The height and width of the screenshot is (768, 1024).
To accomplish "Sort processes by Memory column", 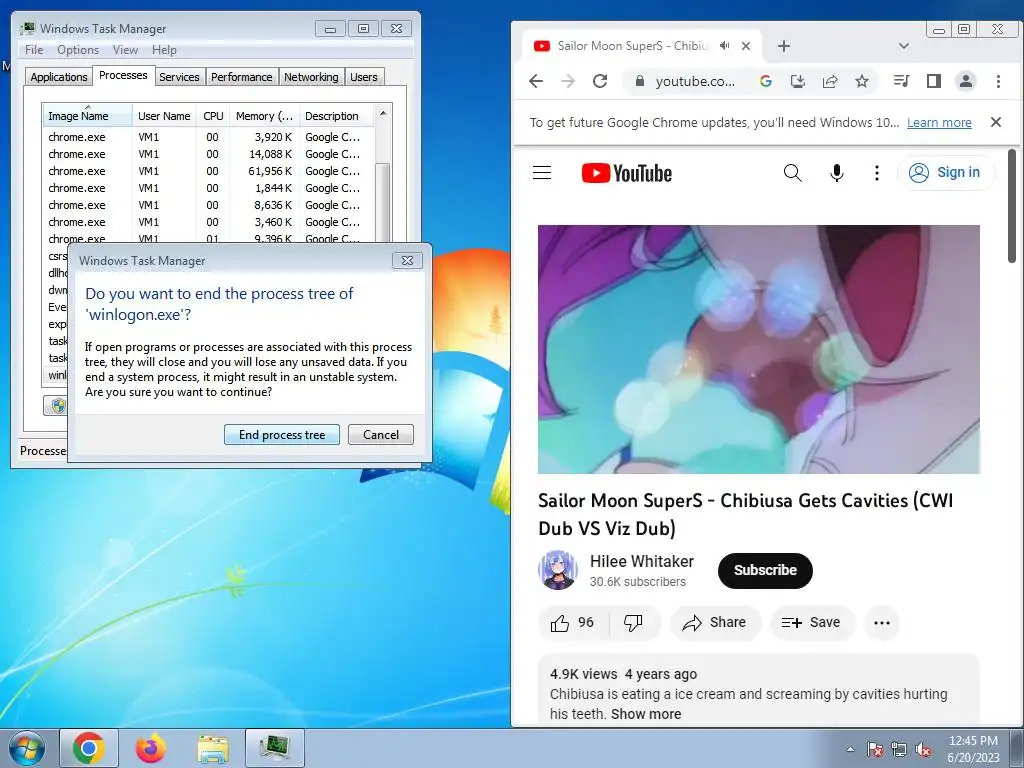I will pyautogui.click(x=264, y=116).
